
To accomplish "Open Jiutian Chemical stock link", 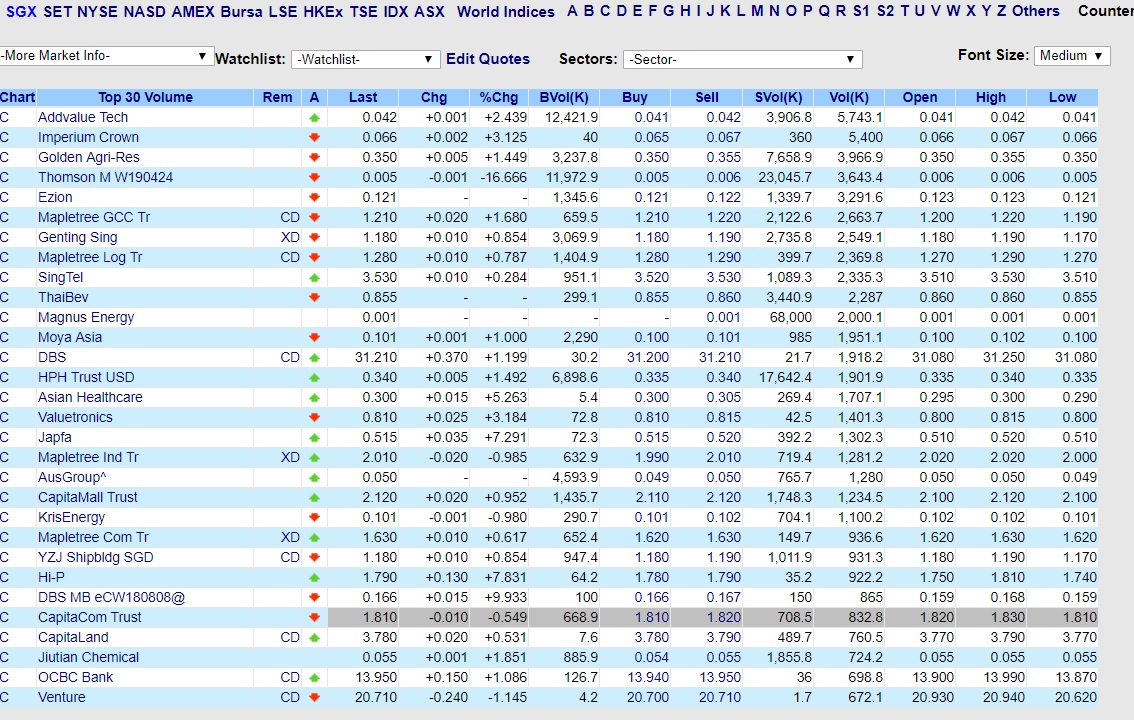I will tap(88, 657).
